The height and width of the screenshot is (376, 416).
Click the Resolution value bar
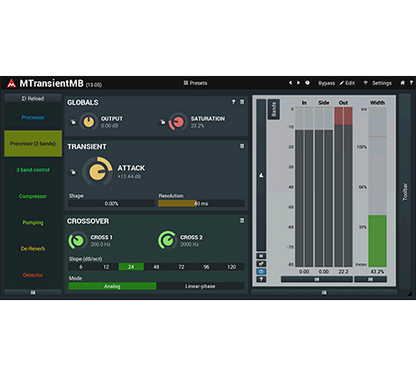coord(201,203)
